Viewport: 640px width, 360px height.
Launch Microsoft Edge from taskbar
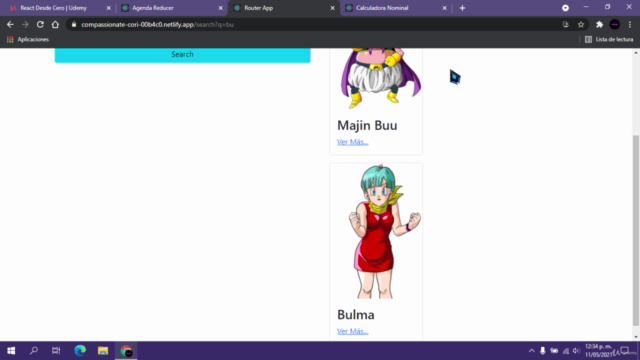tap(80, 351)
